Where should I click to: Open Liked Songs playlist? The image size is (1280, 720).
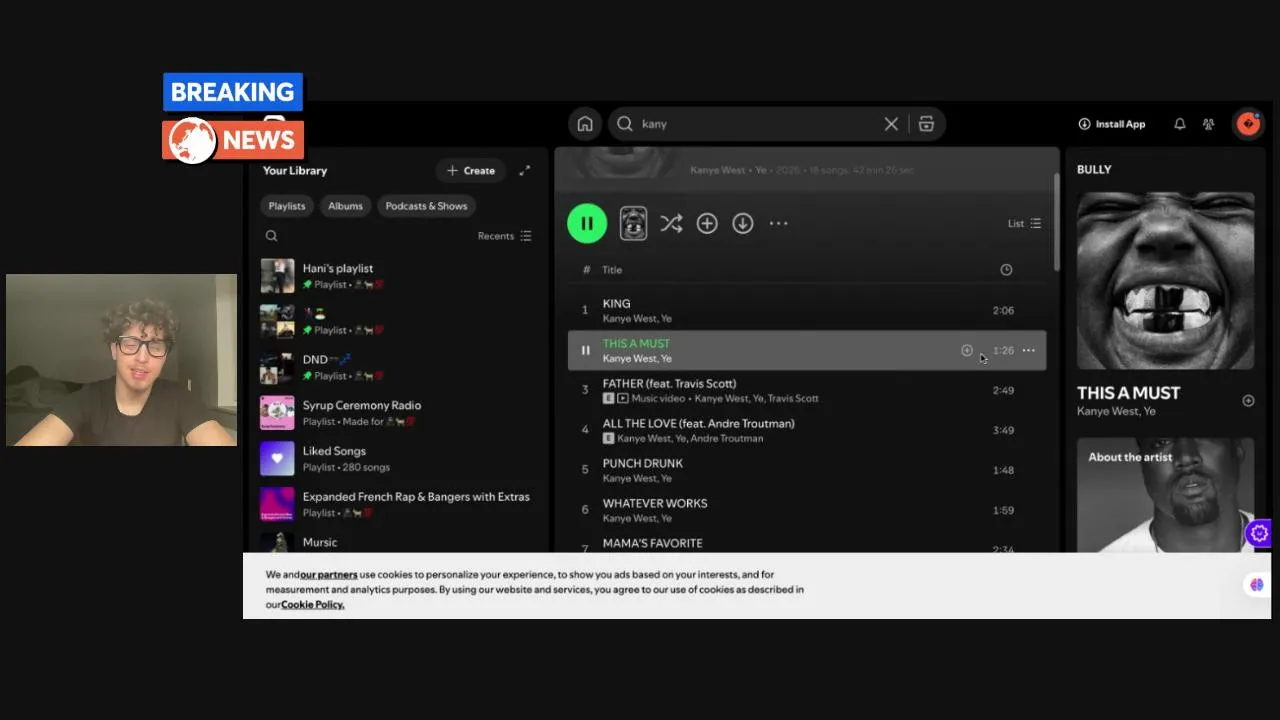[400, 459]
